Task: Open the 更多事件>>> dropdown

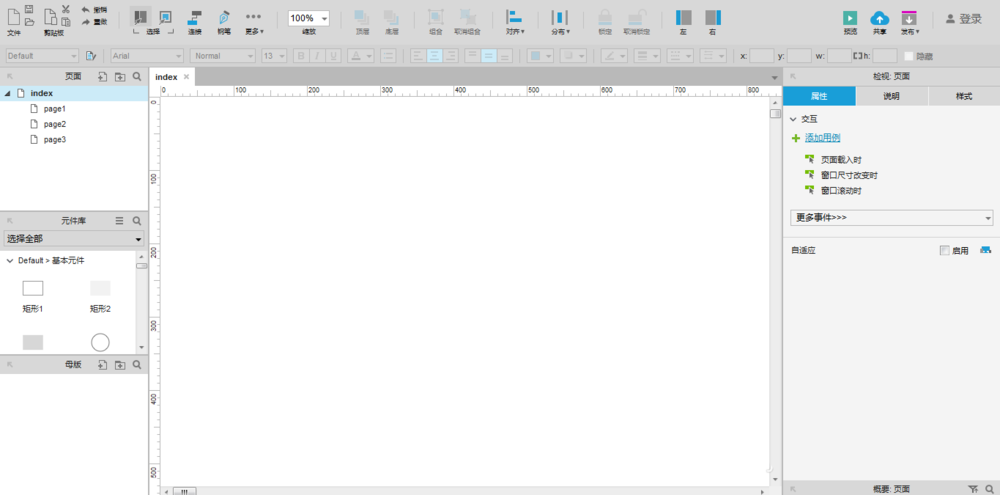Action: [x=892, y=218]
